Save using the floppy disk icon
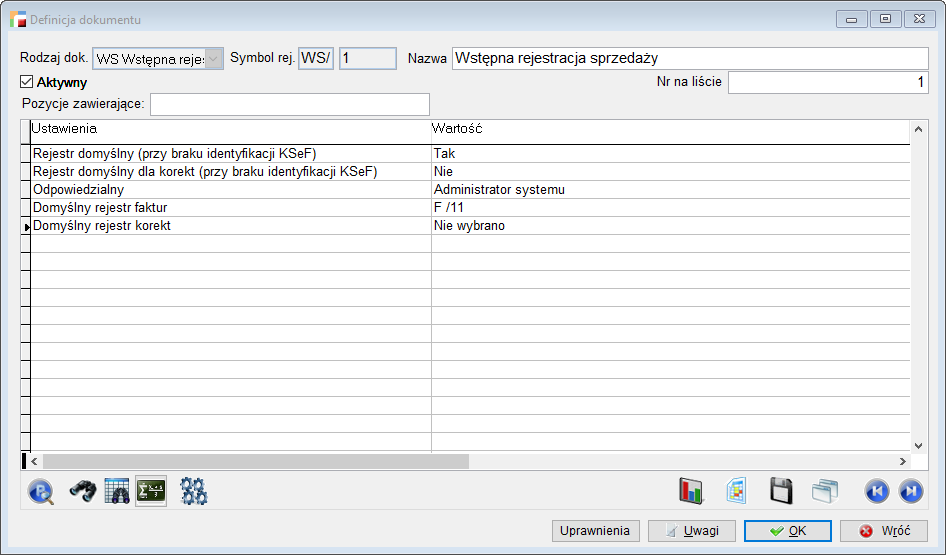The width and height of the screenshot is (946, 555). click(x=781, y=491)
